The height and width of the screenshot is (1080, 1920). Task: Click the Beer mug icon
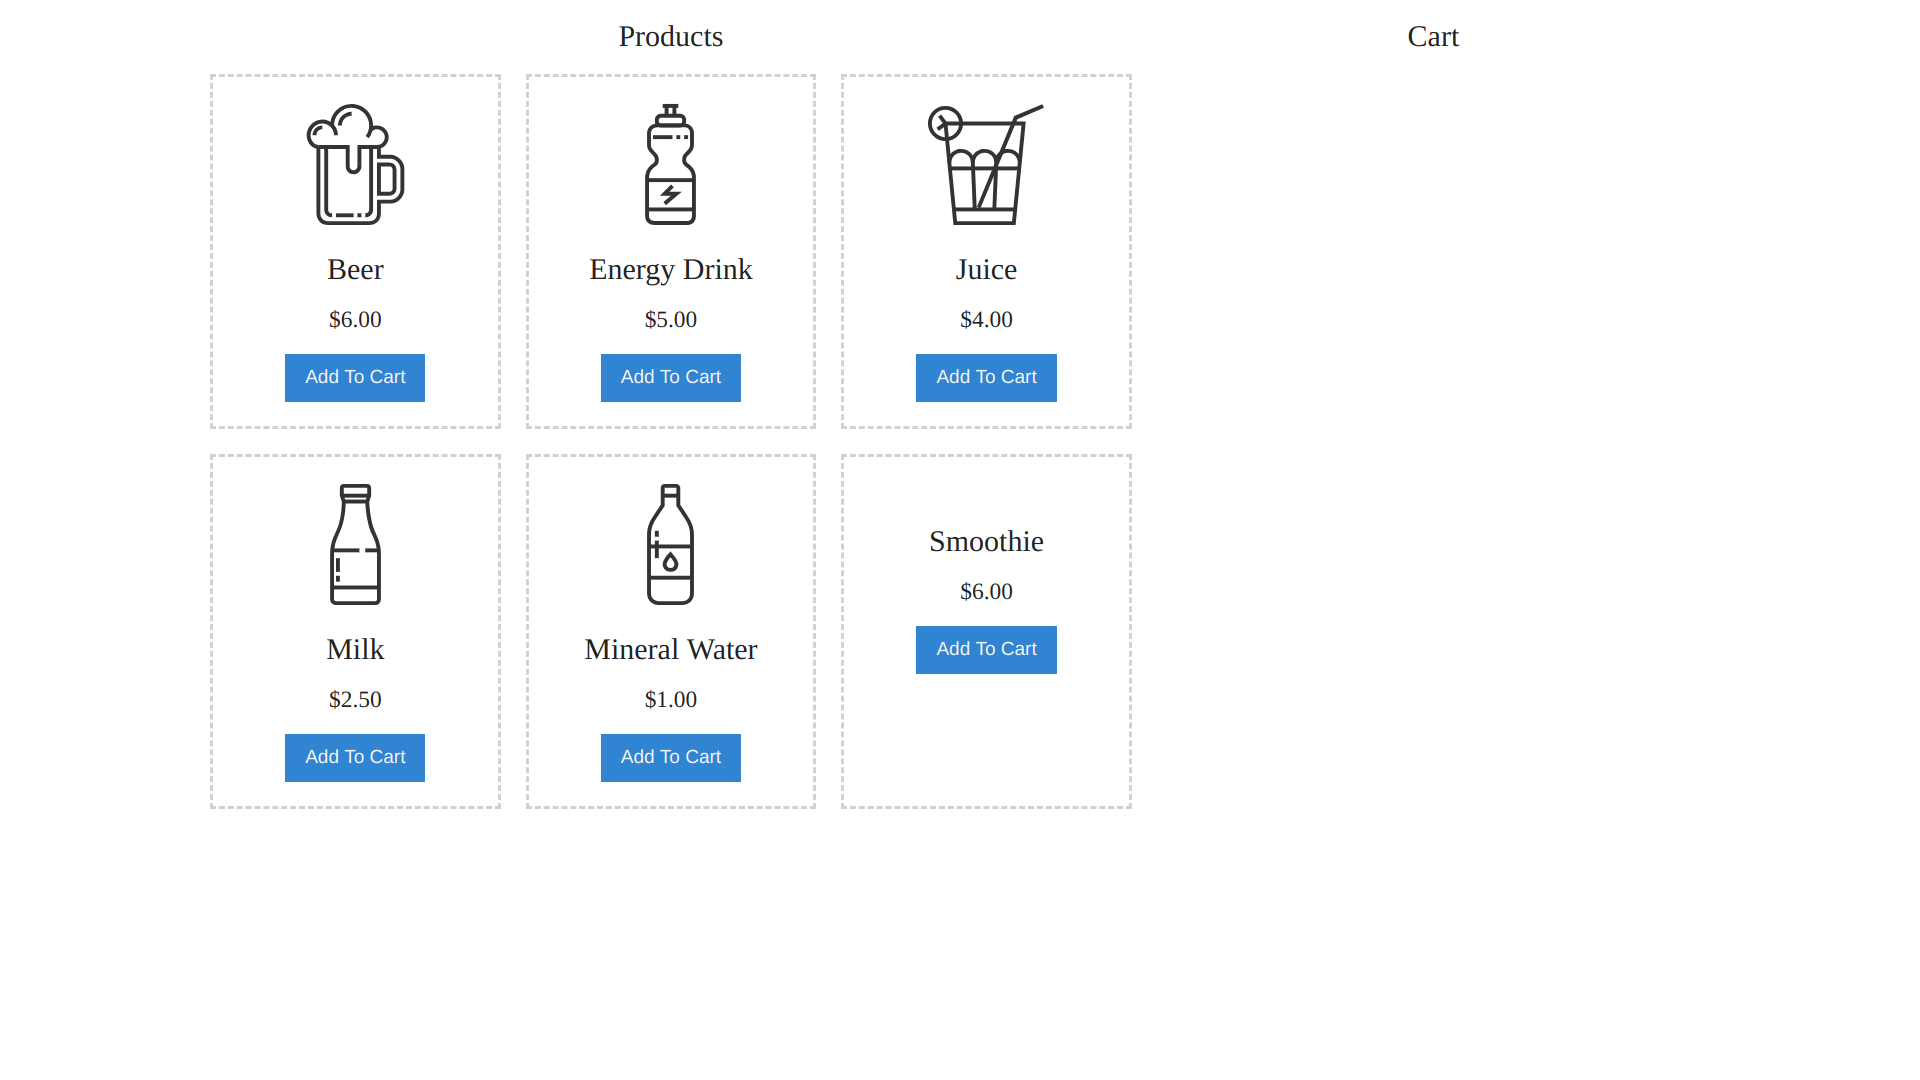(355, 165)
